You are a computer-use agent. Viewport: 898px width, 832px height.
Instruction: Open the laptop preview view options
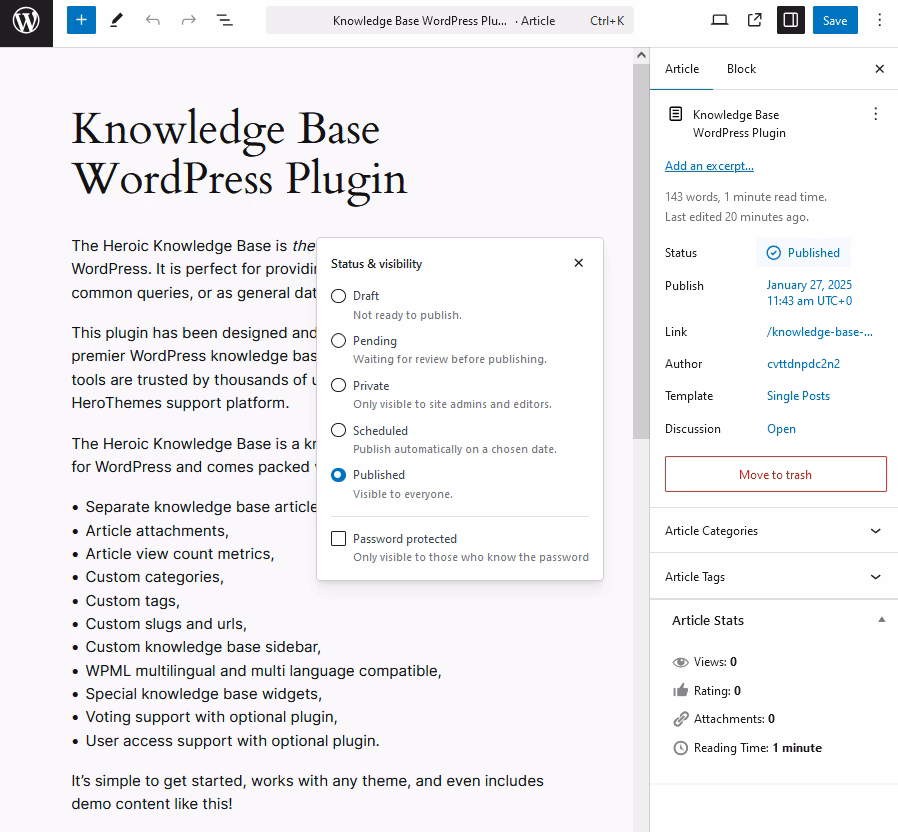coord(719,21)
